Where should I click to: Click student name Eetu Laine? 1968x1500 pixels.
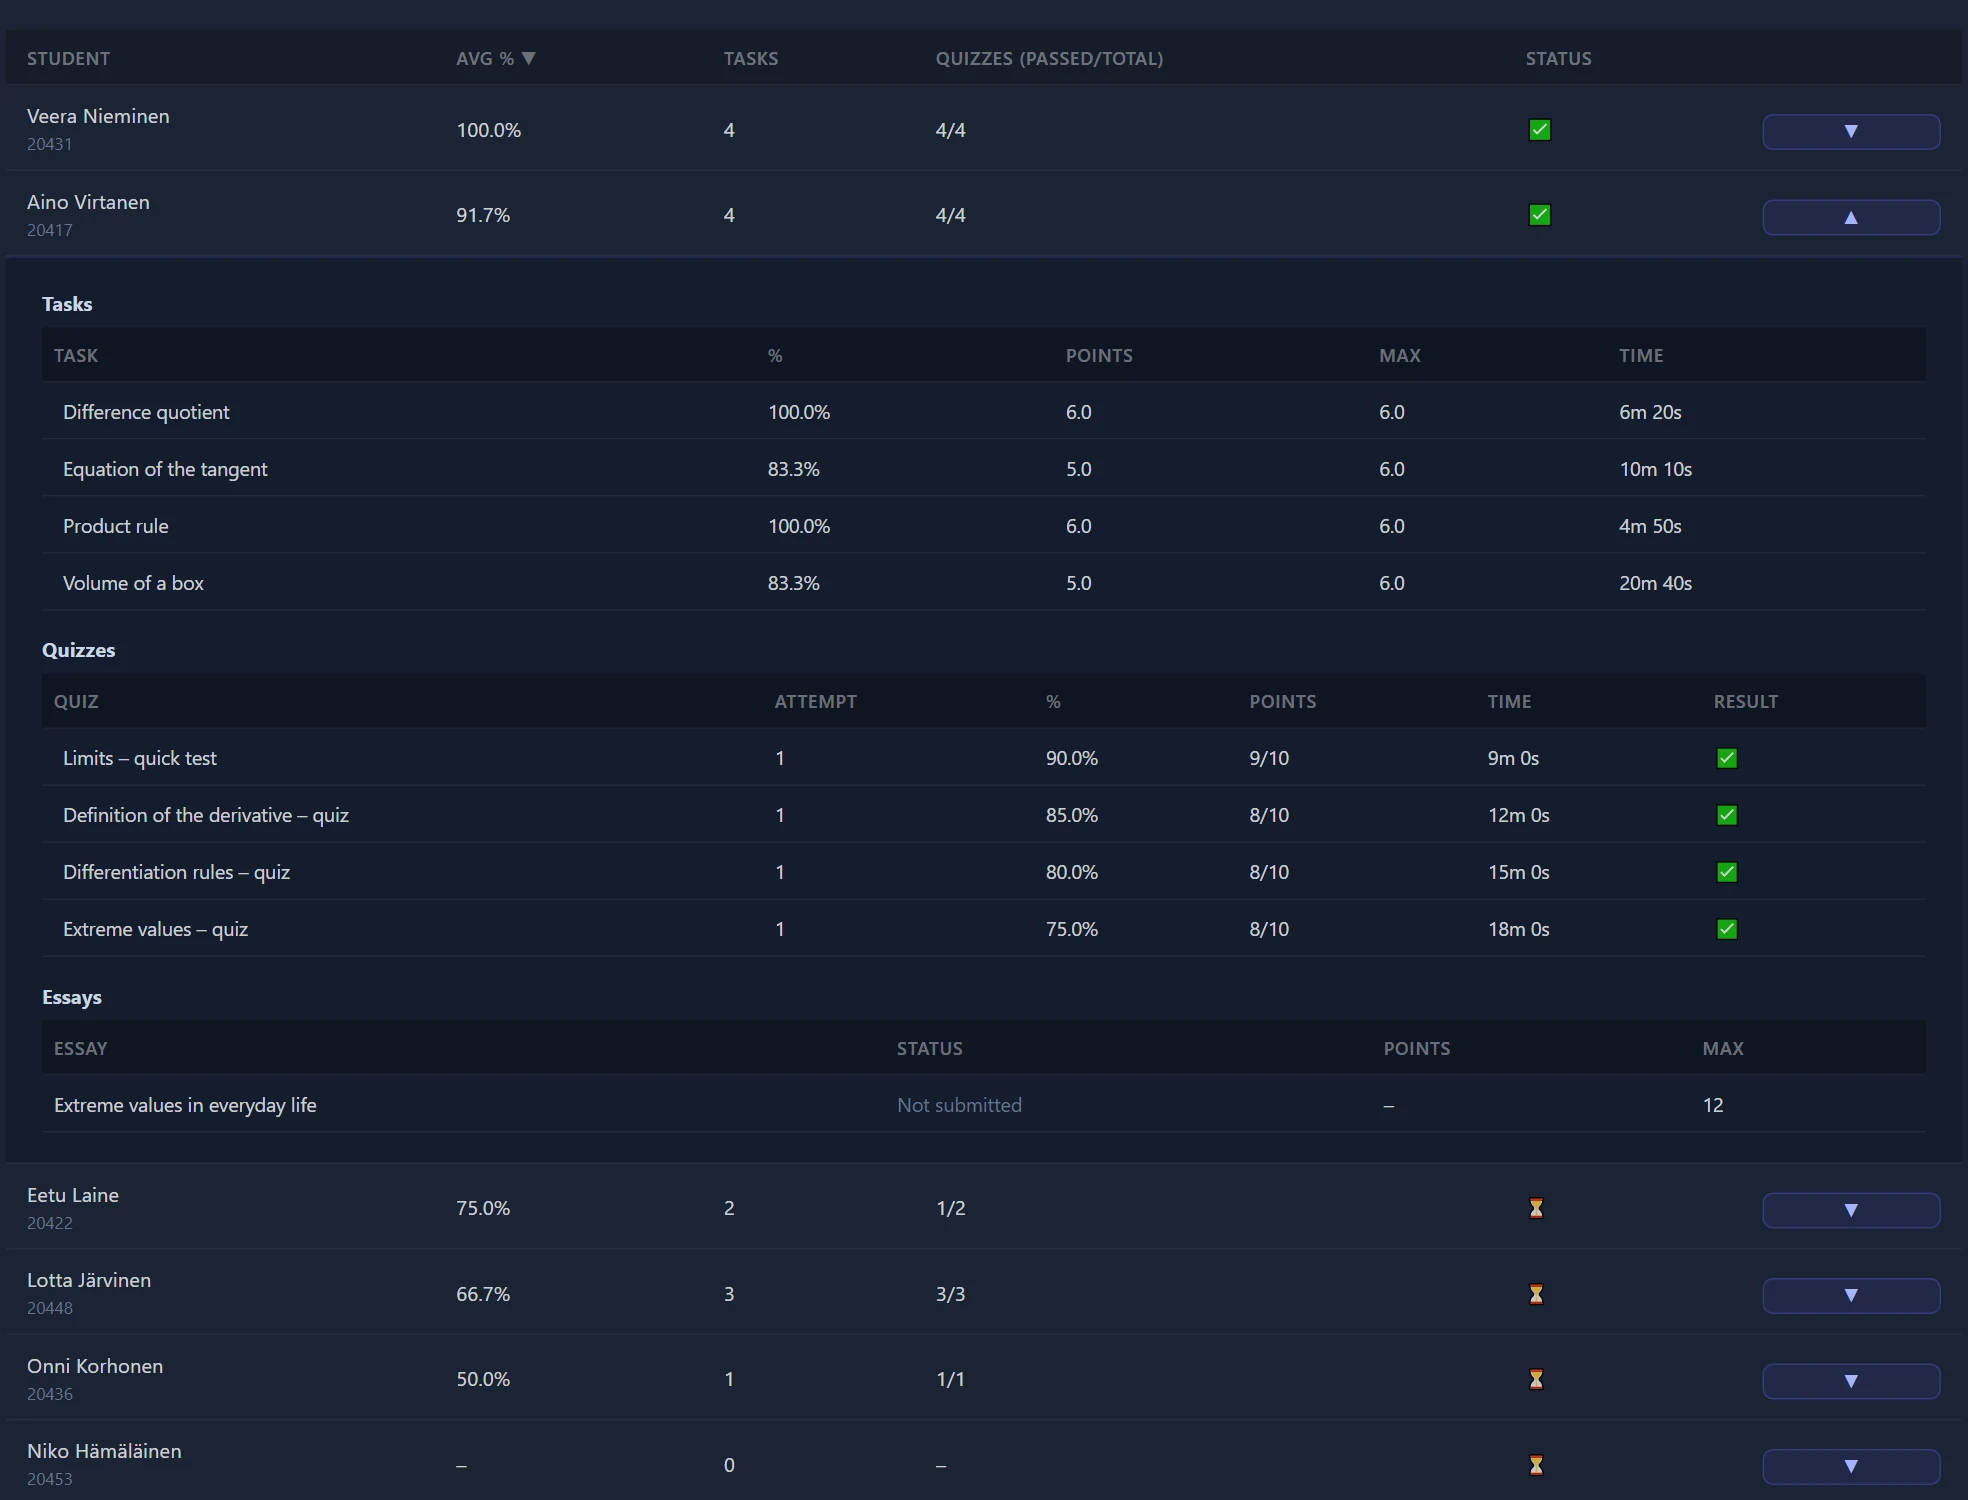[x=73, y=1195]
